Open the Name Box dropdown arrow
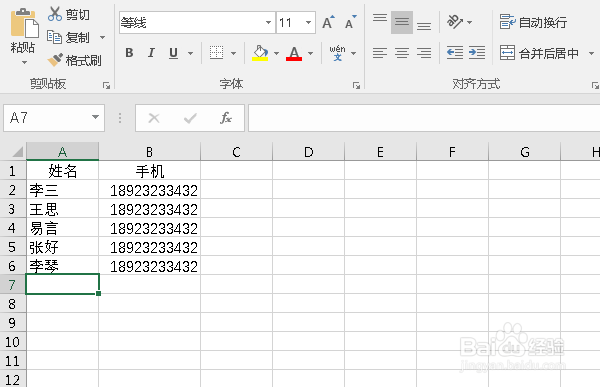 [95, 117]
